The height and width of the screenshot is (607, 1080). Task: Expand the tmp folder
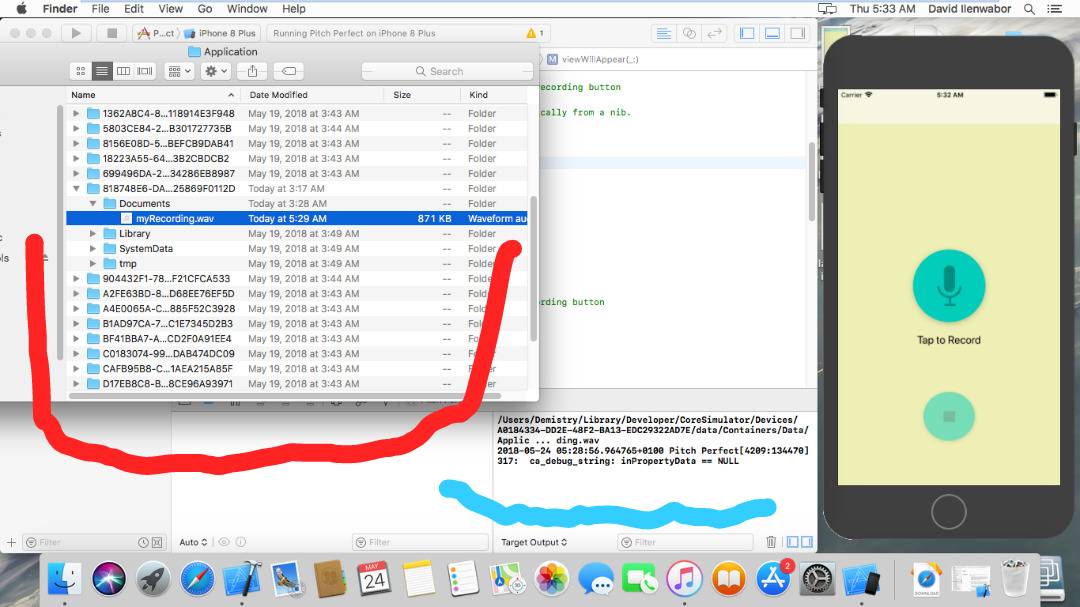(x=93, y=263)
